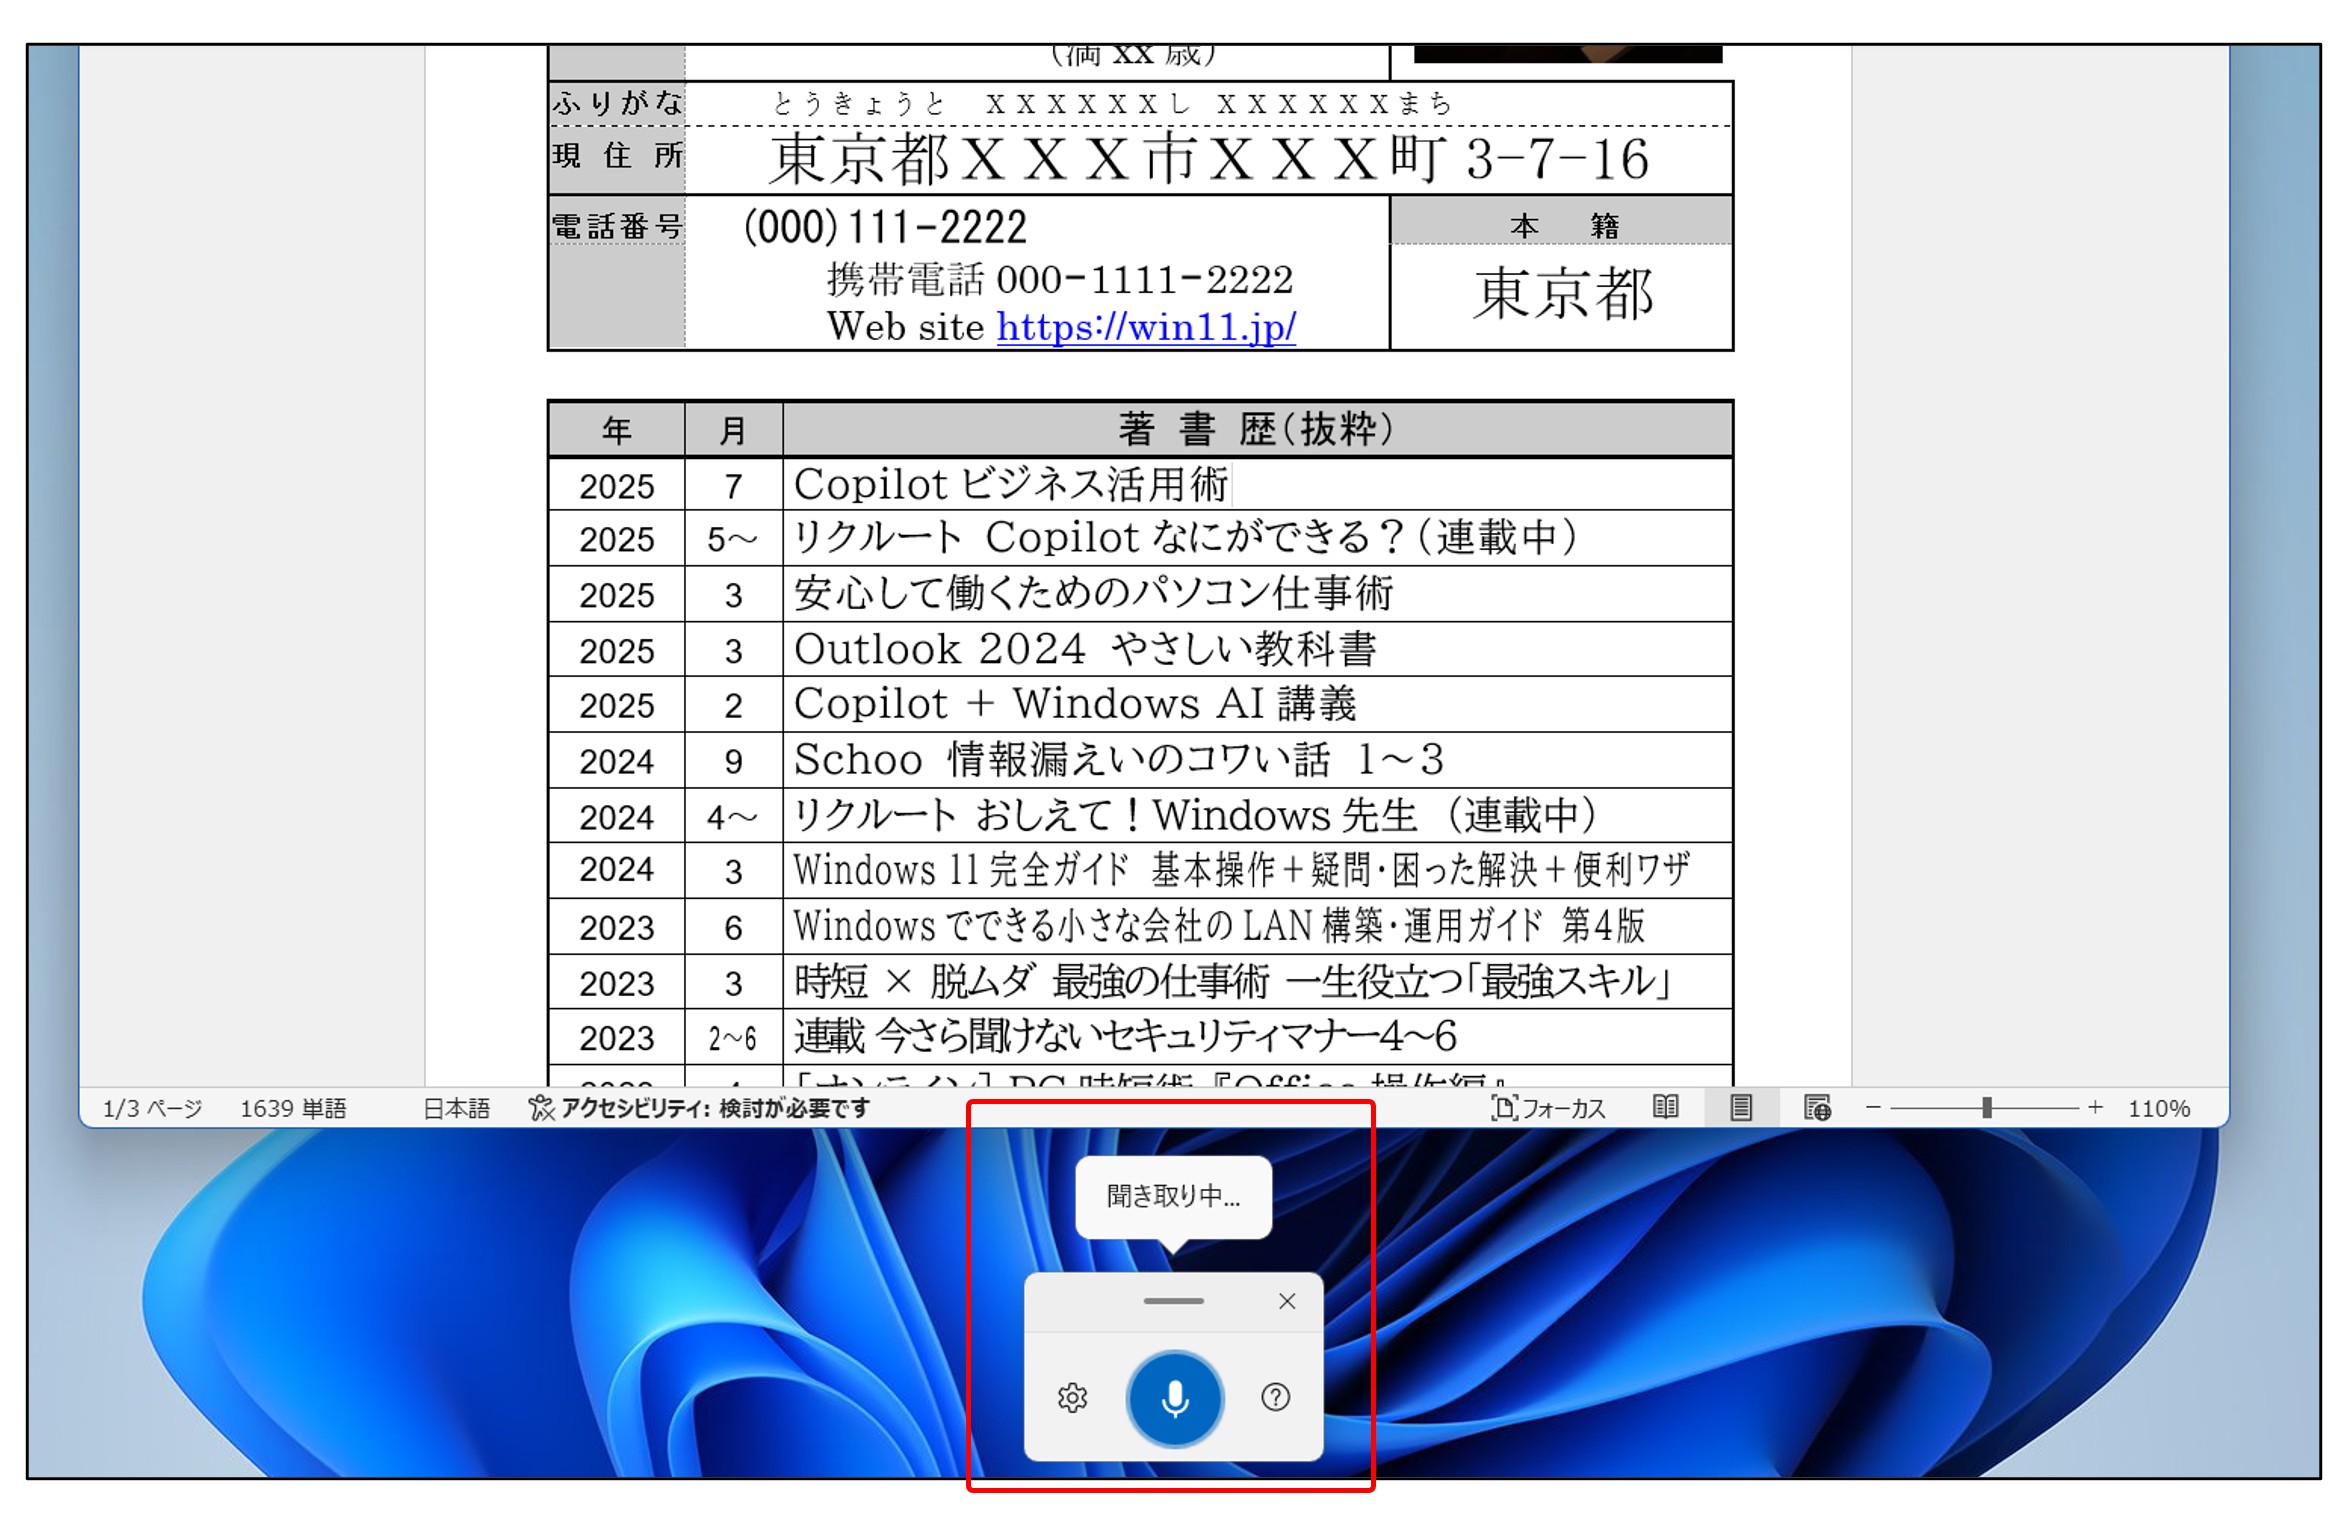Enable Focus mode in status bar
The width and height of the screenshot is (2347, 1524).
coord(1548,1108)
